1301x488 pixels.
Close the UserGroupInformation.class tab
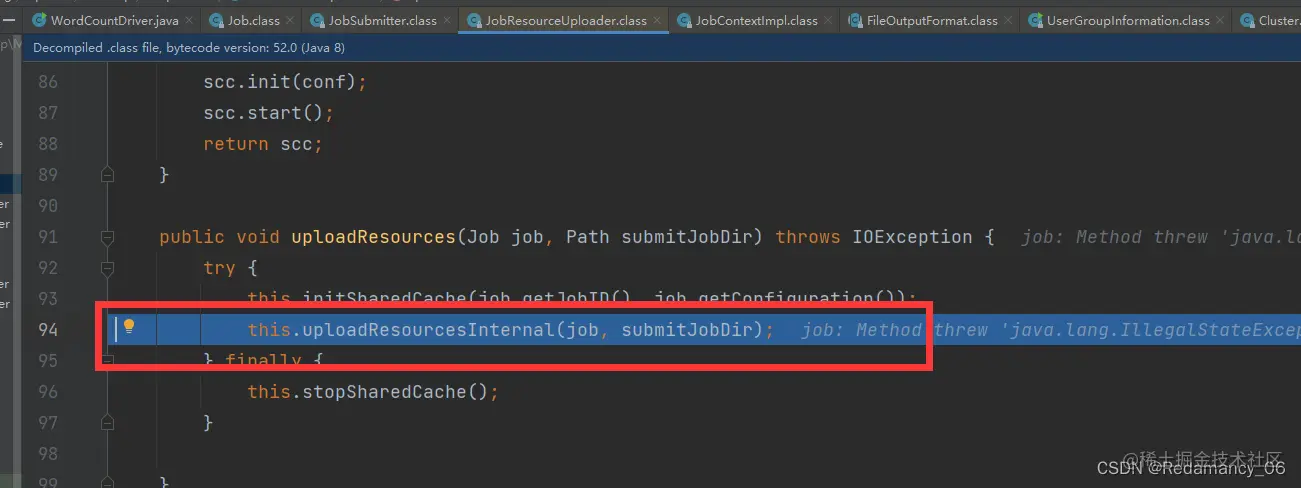click(1220, 20)
